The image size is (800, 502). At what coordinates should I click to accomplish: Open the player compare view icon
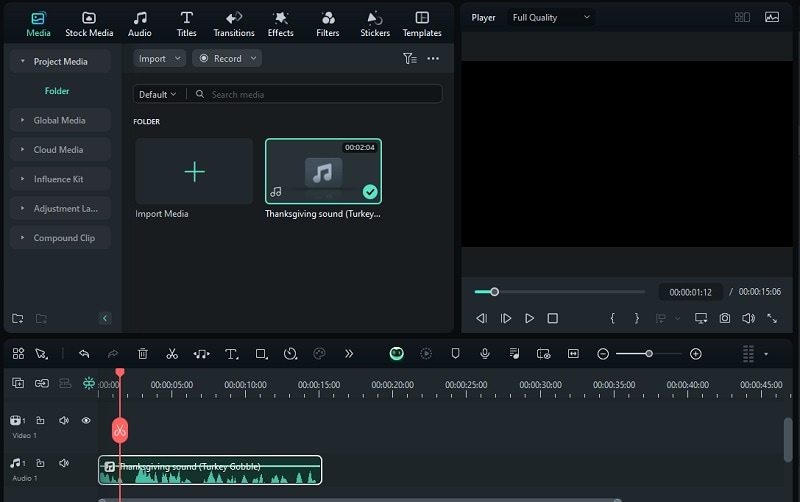(742, 17)
